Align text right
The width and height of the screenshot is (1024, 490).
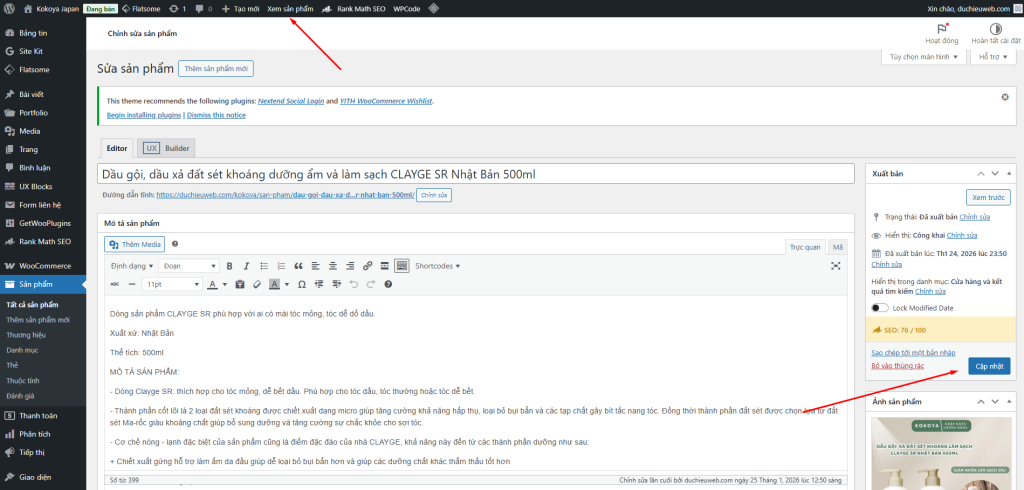tap(350, 266)
